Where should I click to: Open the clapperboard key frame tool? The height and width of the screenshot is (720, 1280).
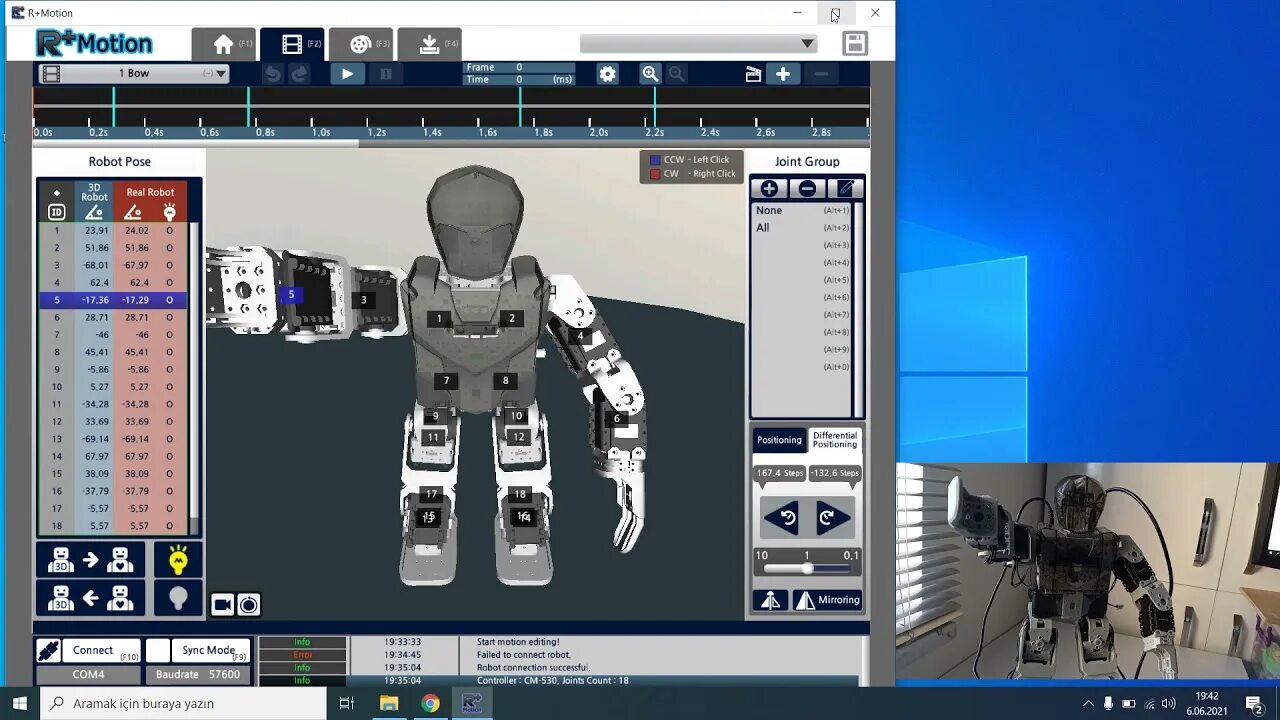[753, 73]
